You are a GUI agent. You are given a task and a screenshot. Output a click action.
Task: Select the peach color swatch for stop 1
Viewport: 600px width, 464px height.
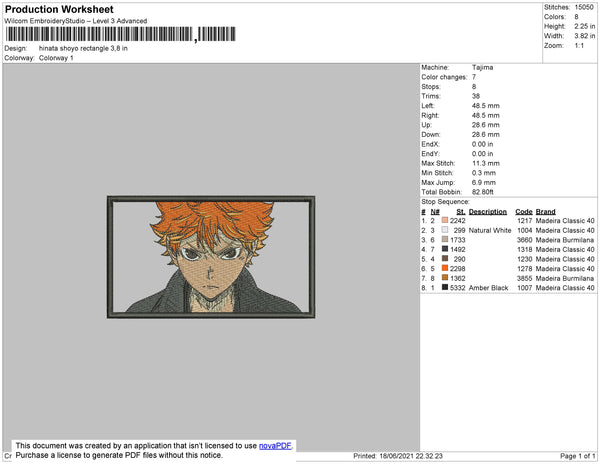point(445,220)
